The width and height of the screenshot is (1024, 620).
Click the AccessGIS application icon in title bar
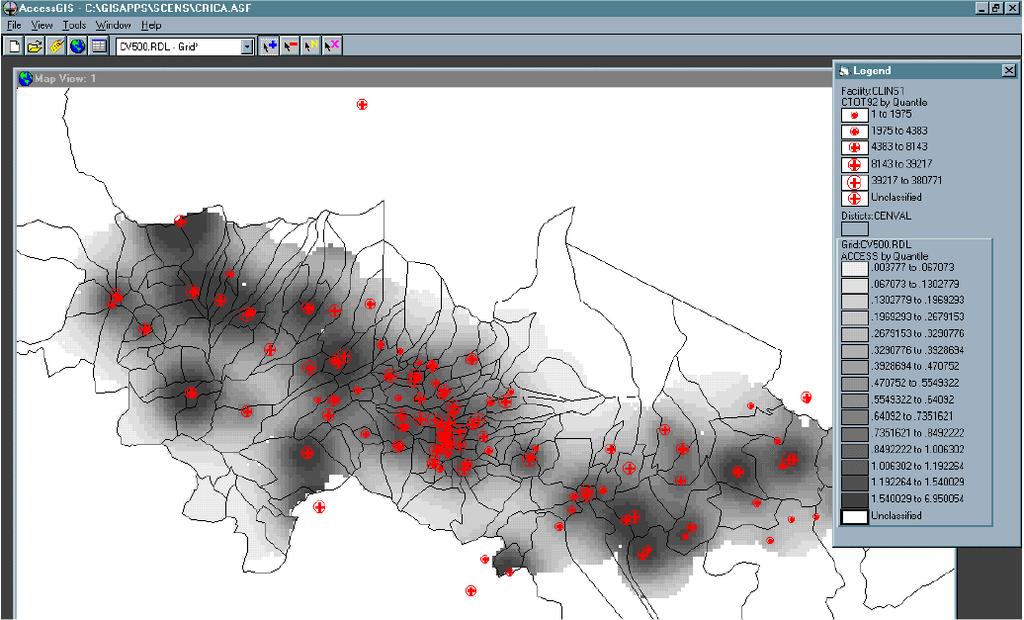click(9, 8)
